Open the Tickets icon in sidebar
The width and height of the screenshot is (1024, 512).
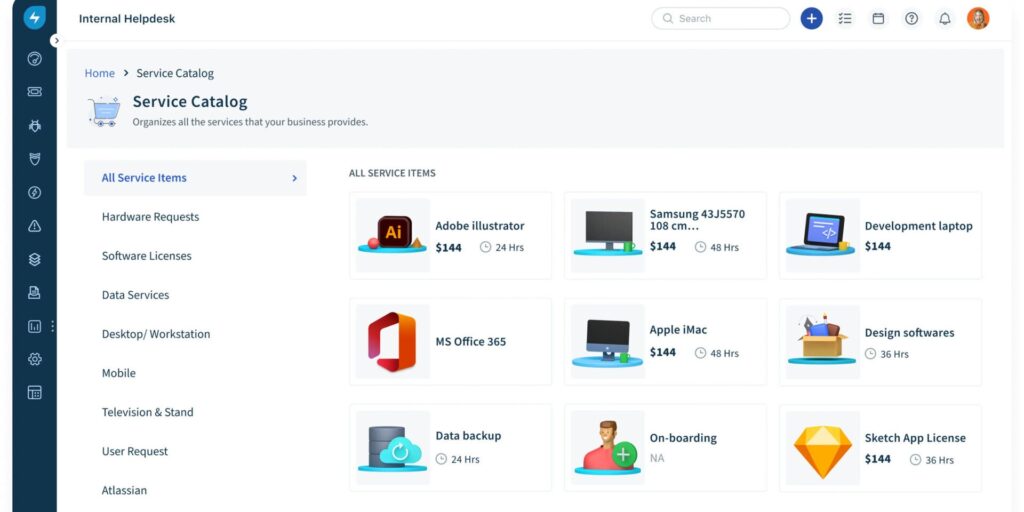34,92
